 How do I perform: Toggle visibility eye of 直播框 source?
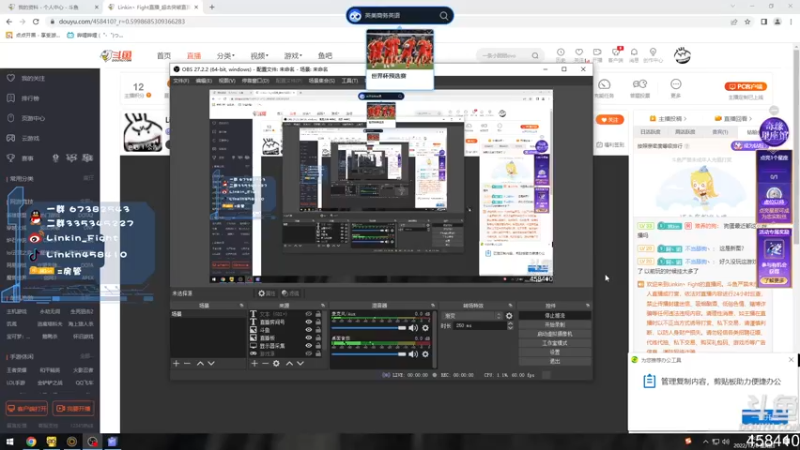(x=309, y=338)
